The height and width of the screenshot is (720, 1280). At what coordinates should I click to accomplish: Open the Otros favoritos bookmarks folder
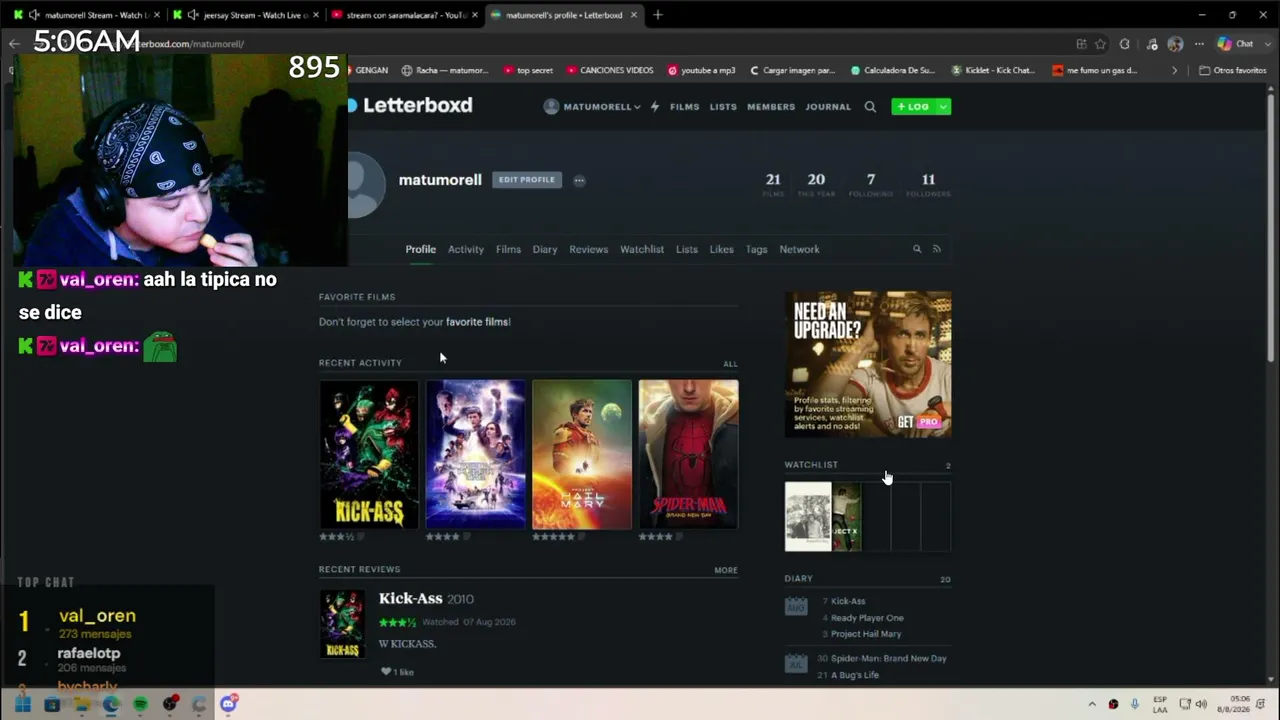[1233, 71]
